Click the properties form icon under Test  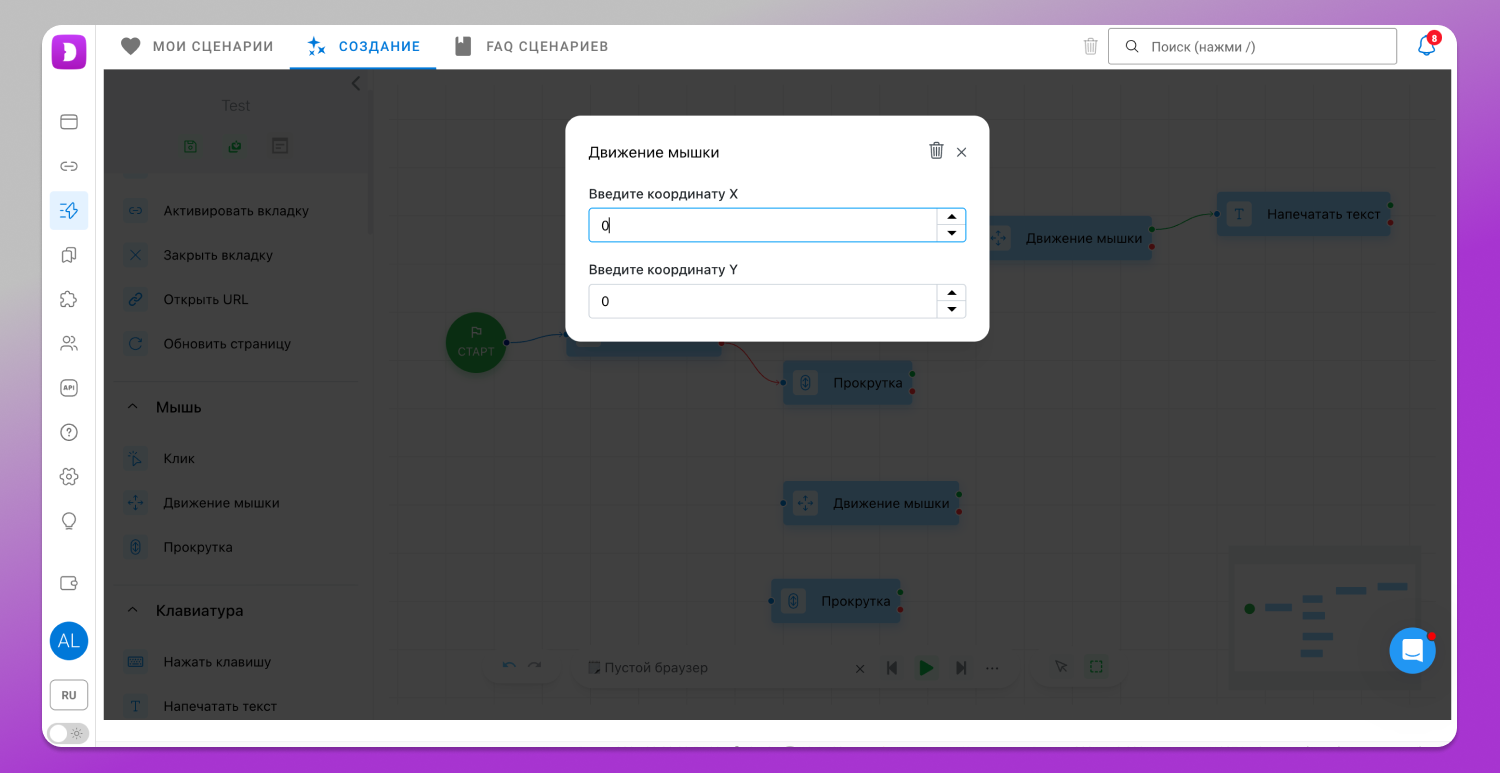click(280, 146)
